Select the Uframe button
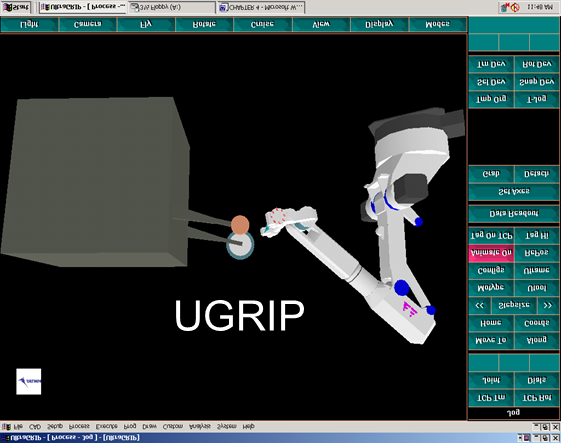 [x=537, y=271]
